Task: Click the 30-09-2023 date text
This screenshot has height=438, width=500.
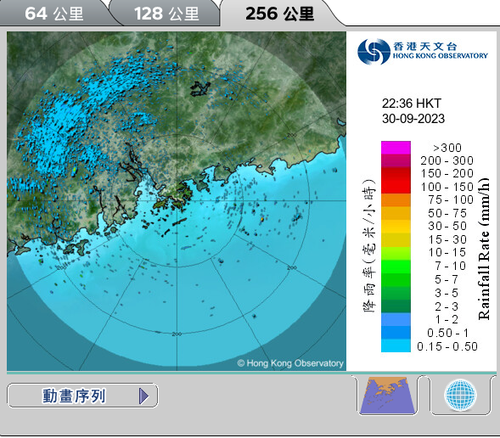Action: point(413,119)
